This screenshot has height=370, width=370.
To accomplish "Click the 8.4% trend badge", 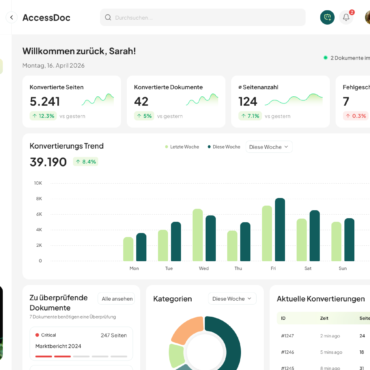I will point(86,162).
